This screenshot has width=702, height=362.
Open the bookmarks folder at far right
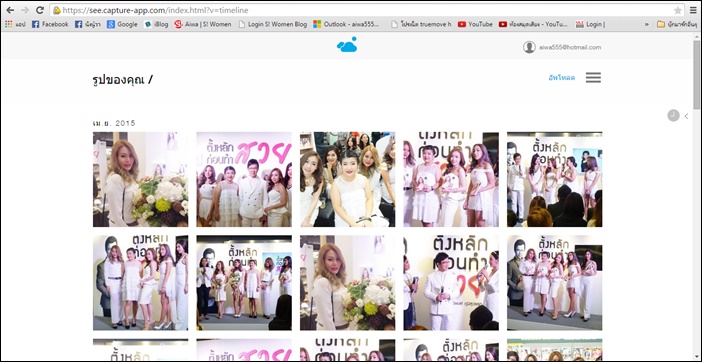676,24
